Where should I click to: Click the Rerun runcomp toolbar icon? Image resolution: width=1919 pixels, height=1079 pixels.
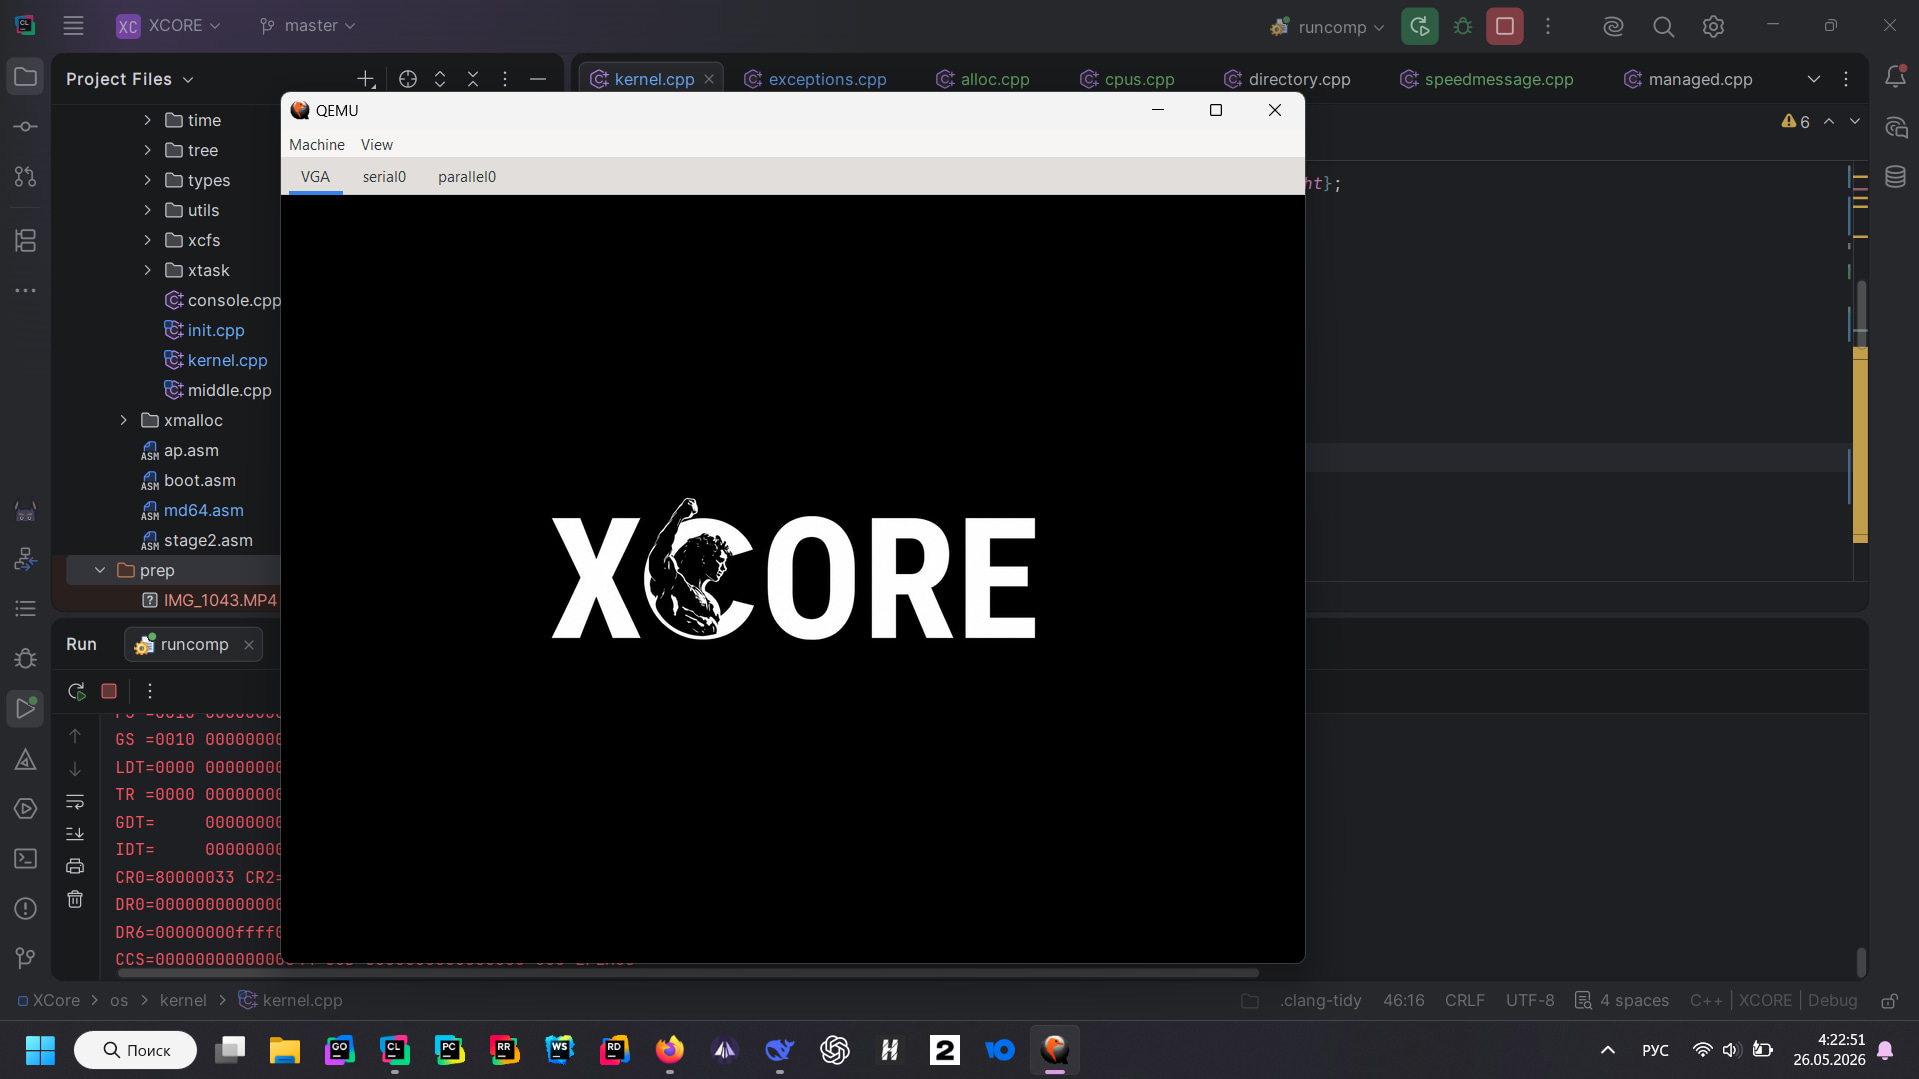pos(1419,26)
